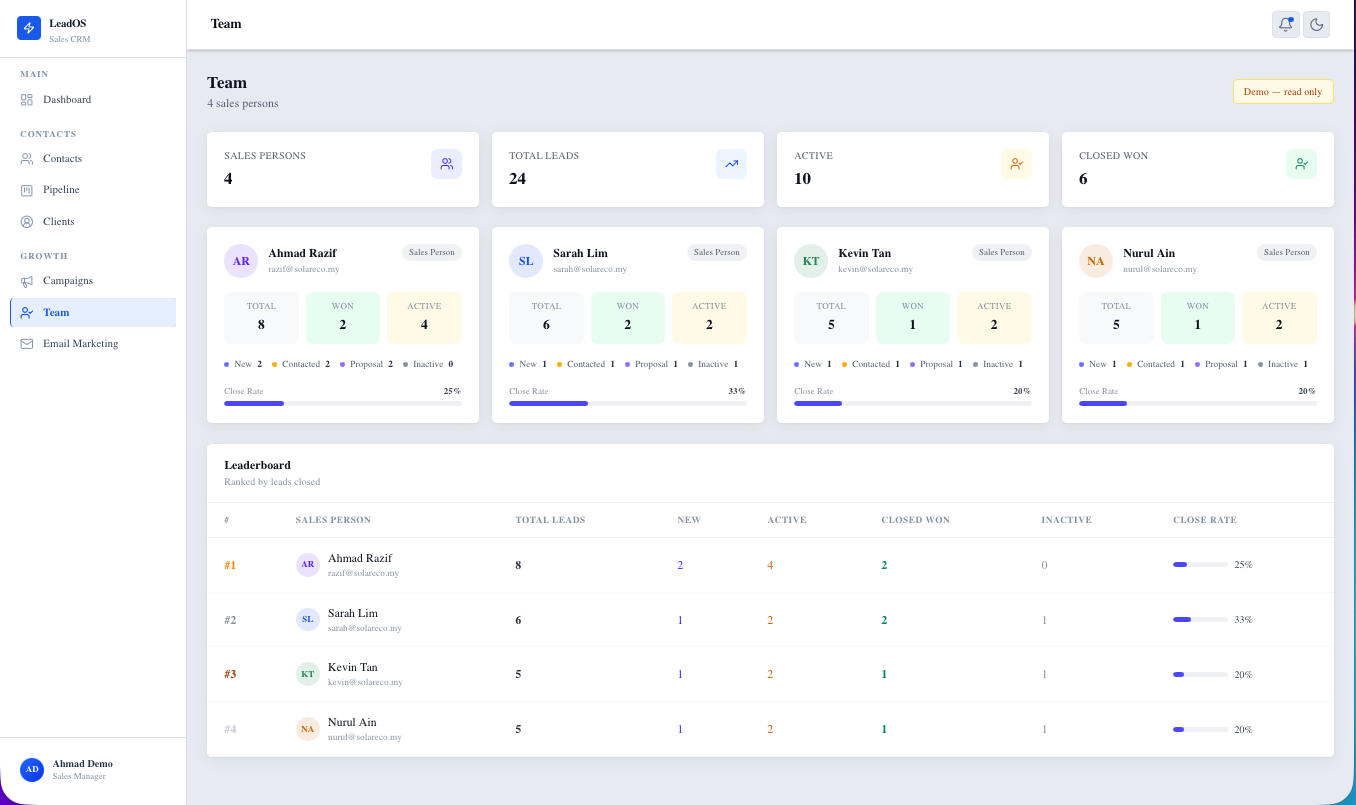Navigate to the Clients section
This screenshot has height=805, width=1356.
[58, 222]
